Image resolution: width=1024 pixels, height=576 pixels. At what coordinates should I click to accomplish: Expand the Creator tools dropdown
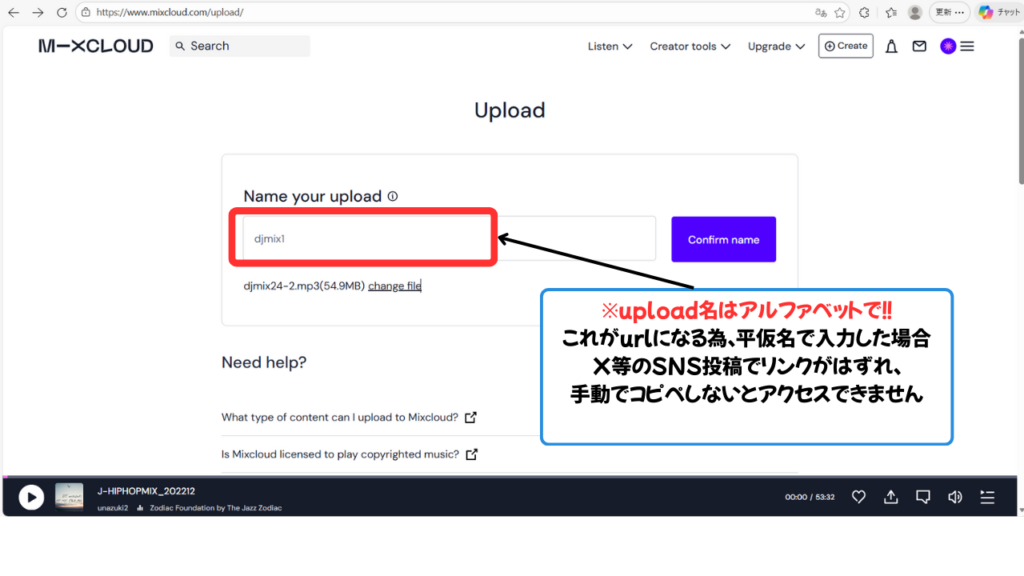tap(689, 46)
